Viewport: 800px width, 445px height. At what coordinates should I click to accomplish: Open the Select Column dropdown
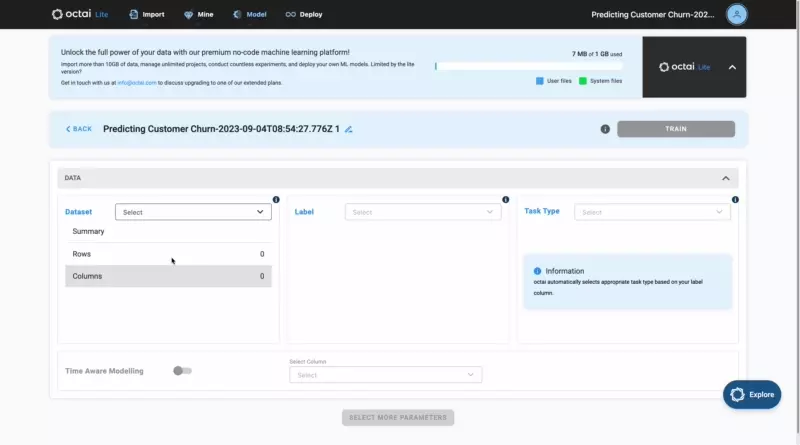click(385, 375)
